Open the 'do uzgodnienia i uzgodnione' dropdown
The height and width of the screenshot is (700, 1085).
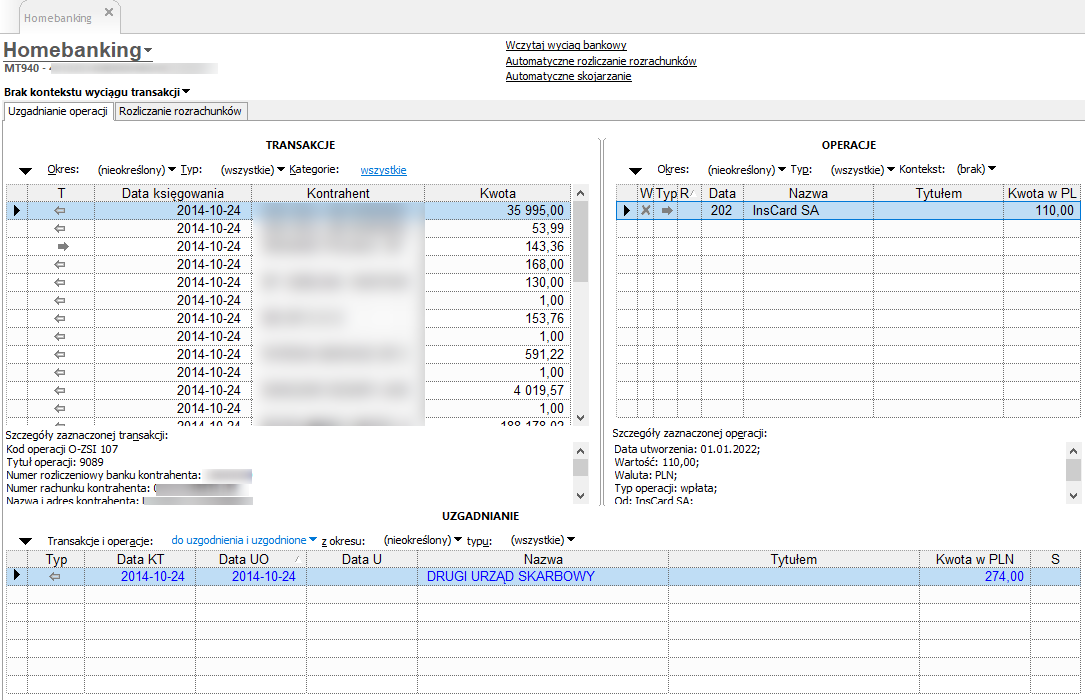pos(244,540)
